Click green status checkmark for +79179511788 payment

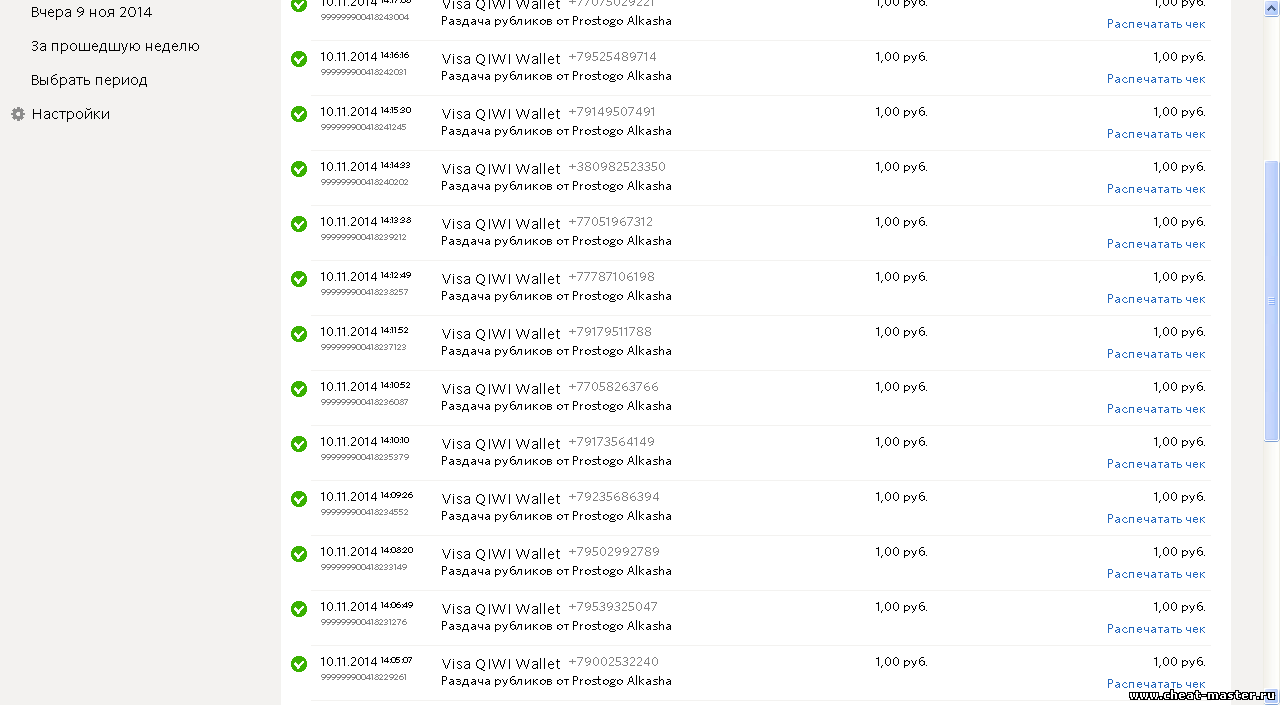pyautogui.click(x=299, y=334)
